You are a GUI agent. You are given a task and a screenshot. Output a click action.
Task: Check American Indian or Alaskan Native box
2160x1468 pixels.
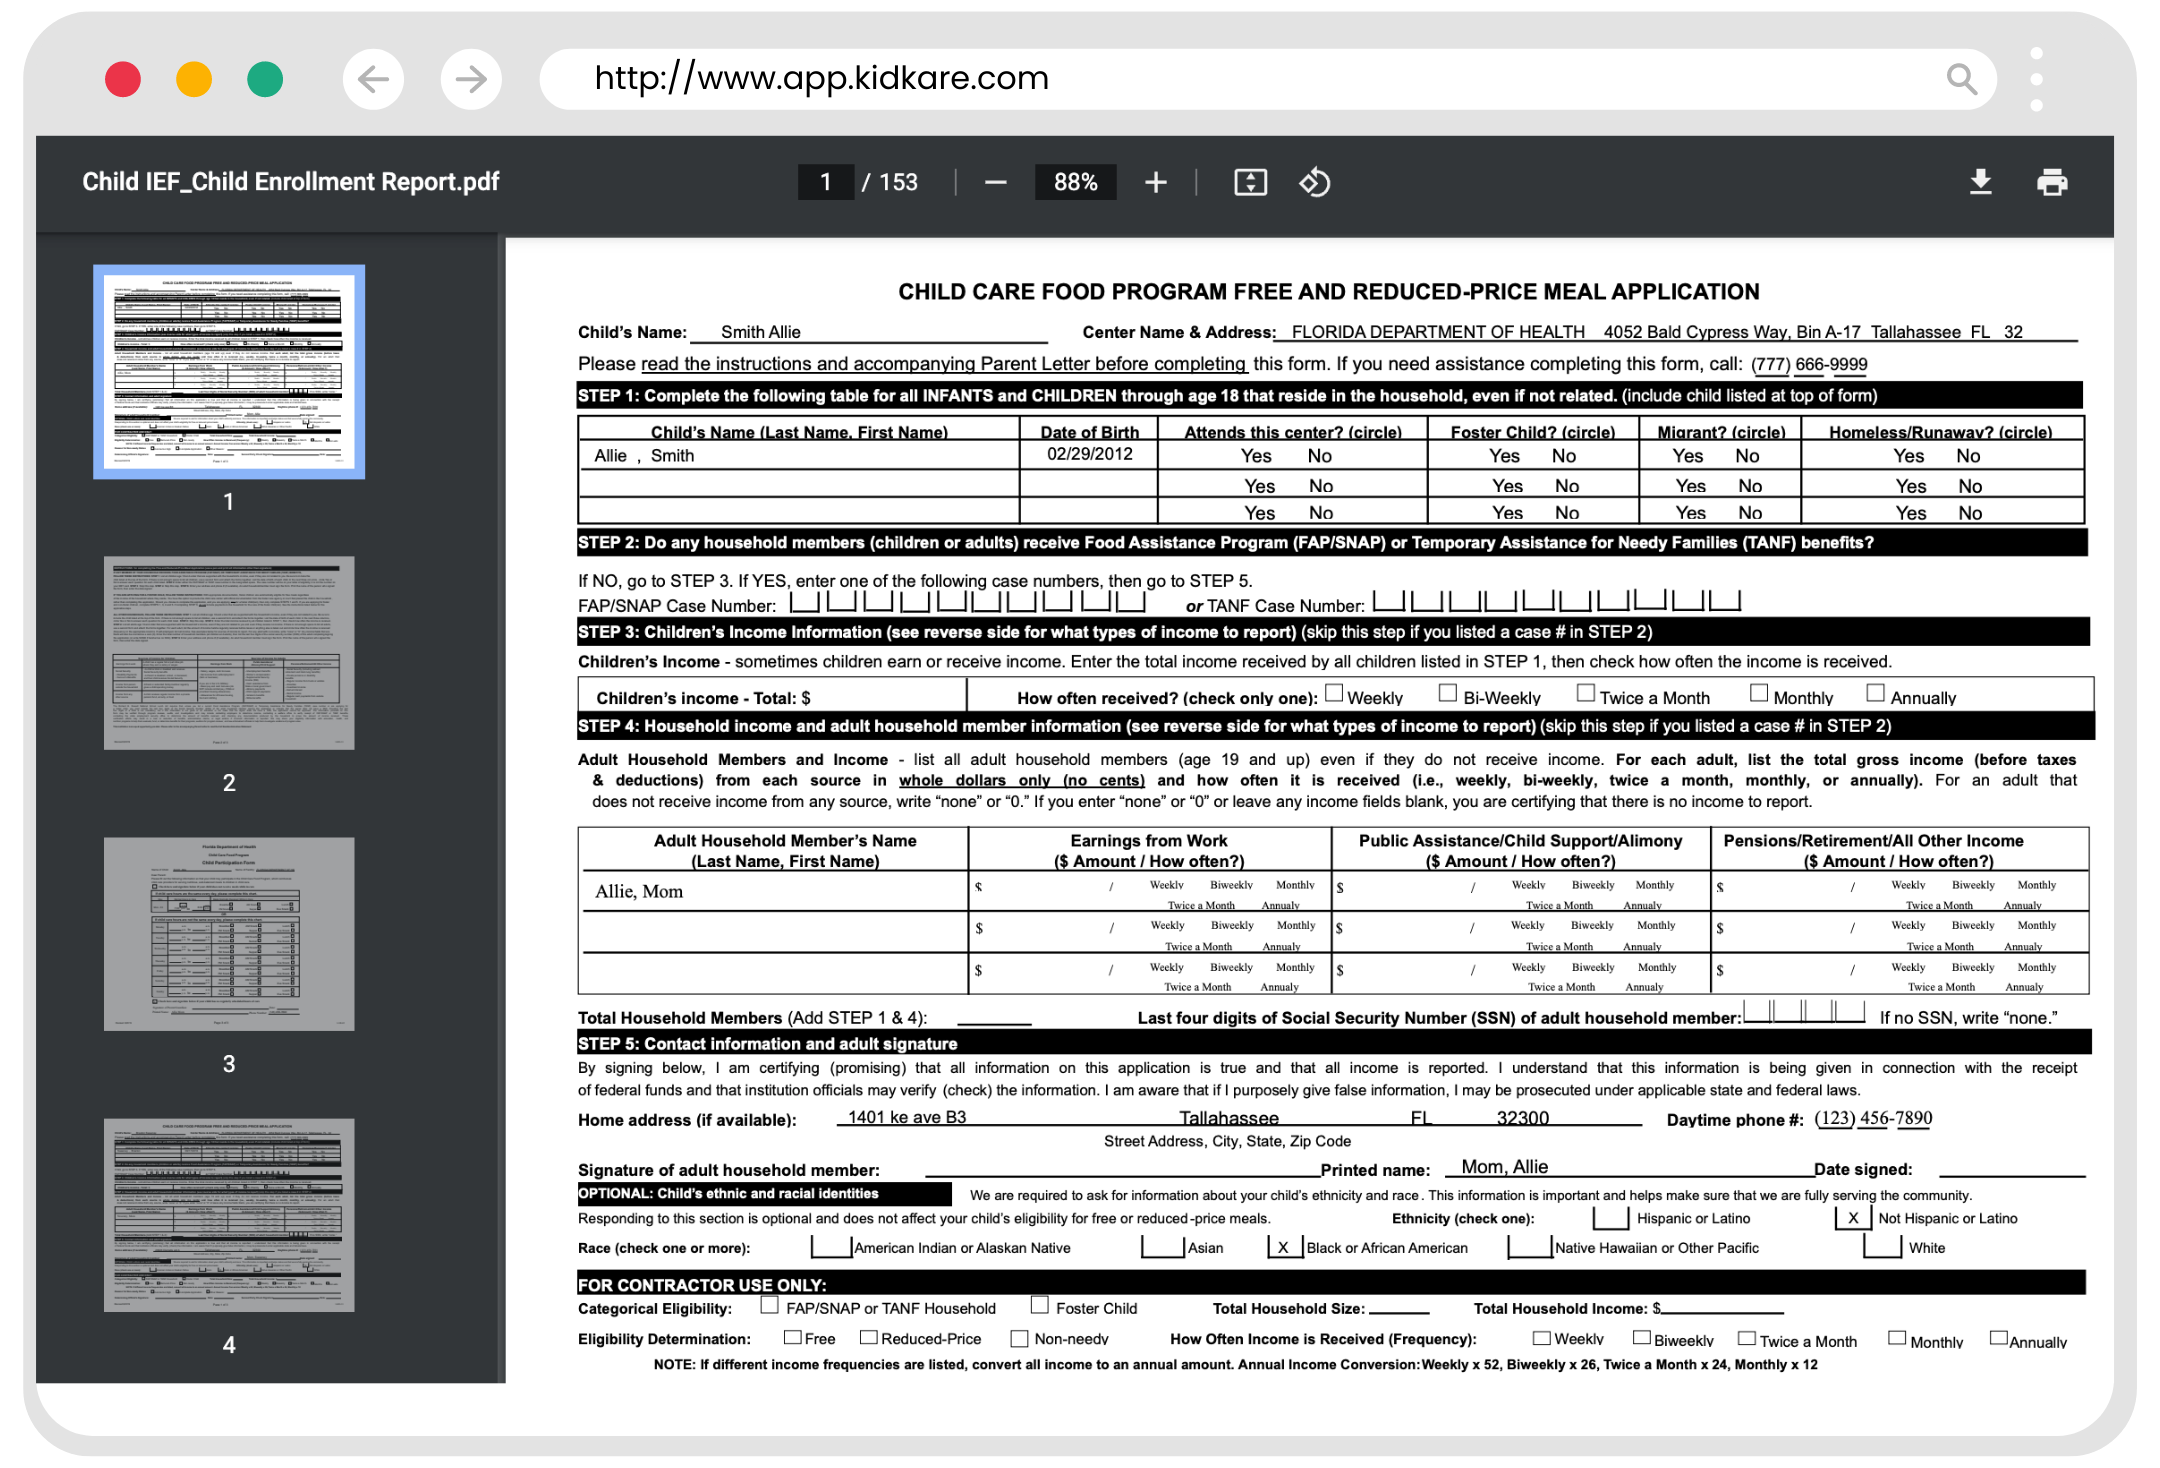pos(830,1246)
